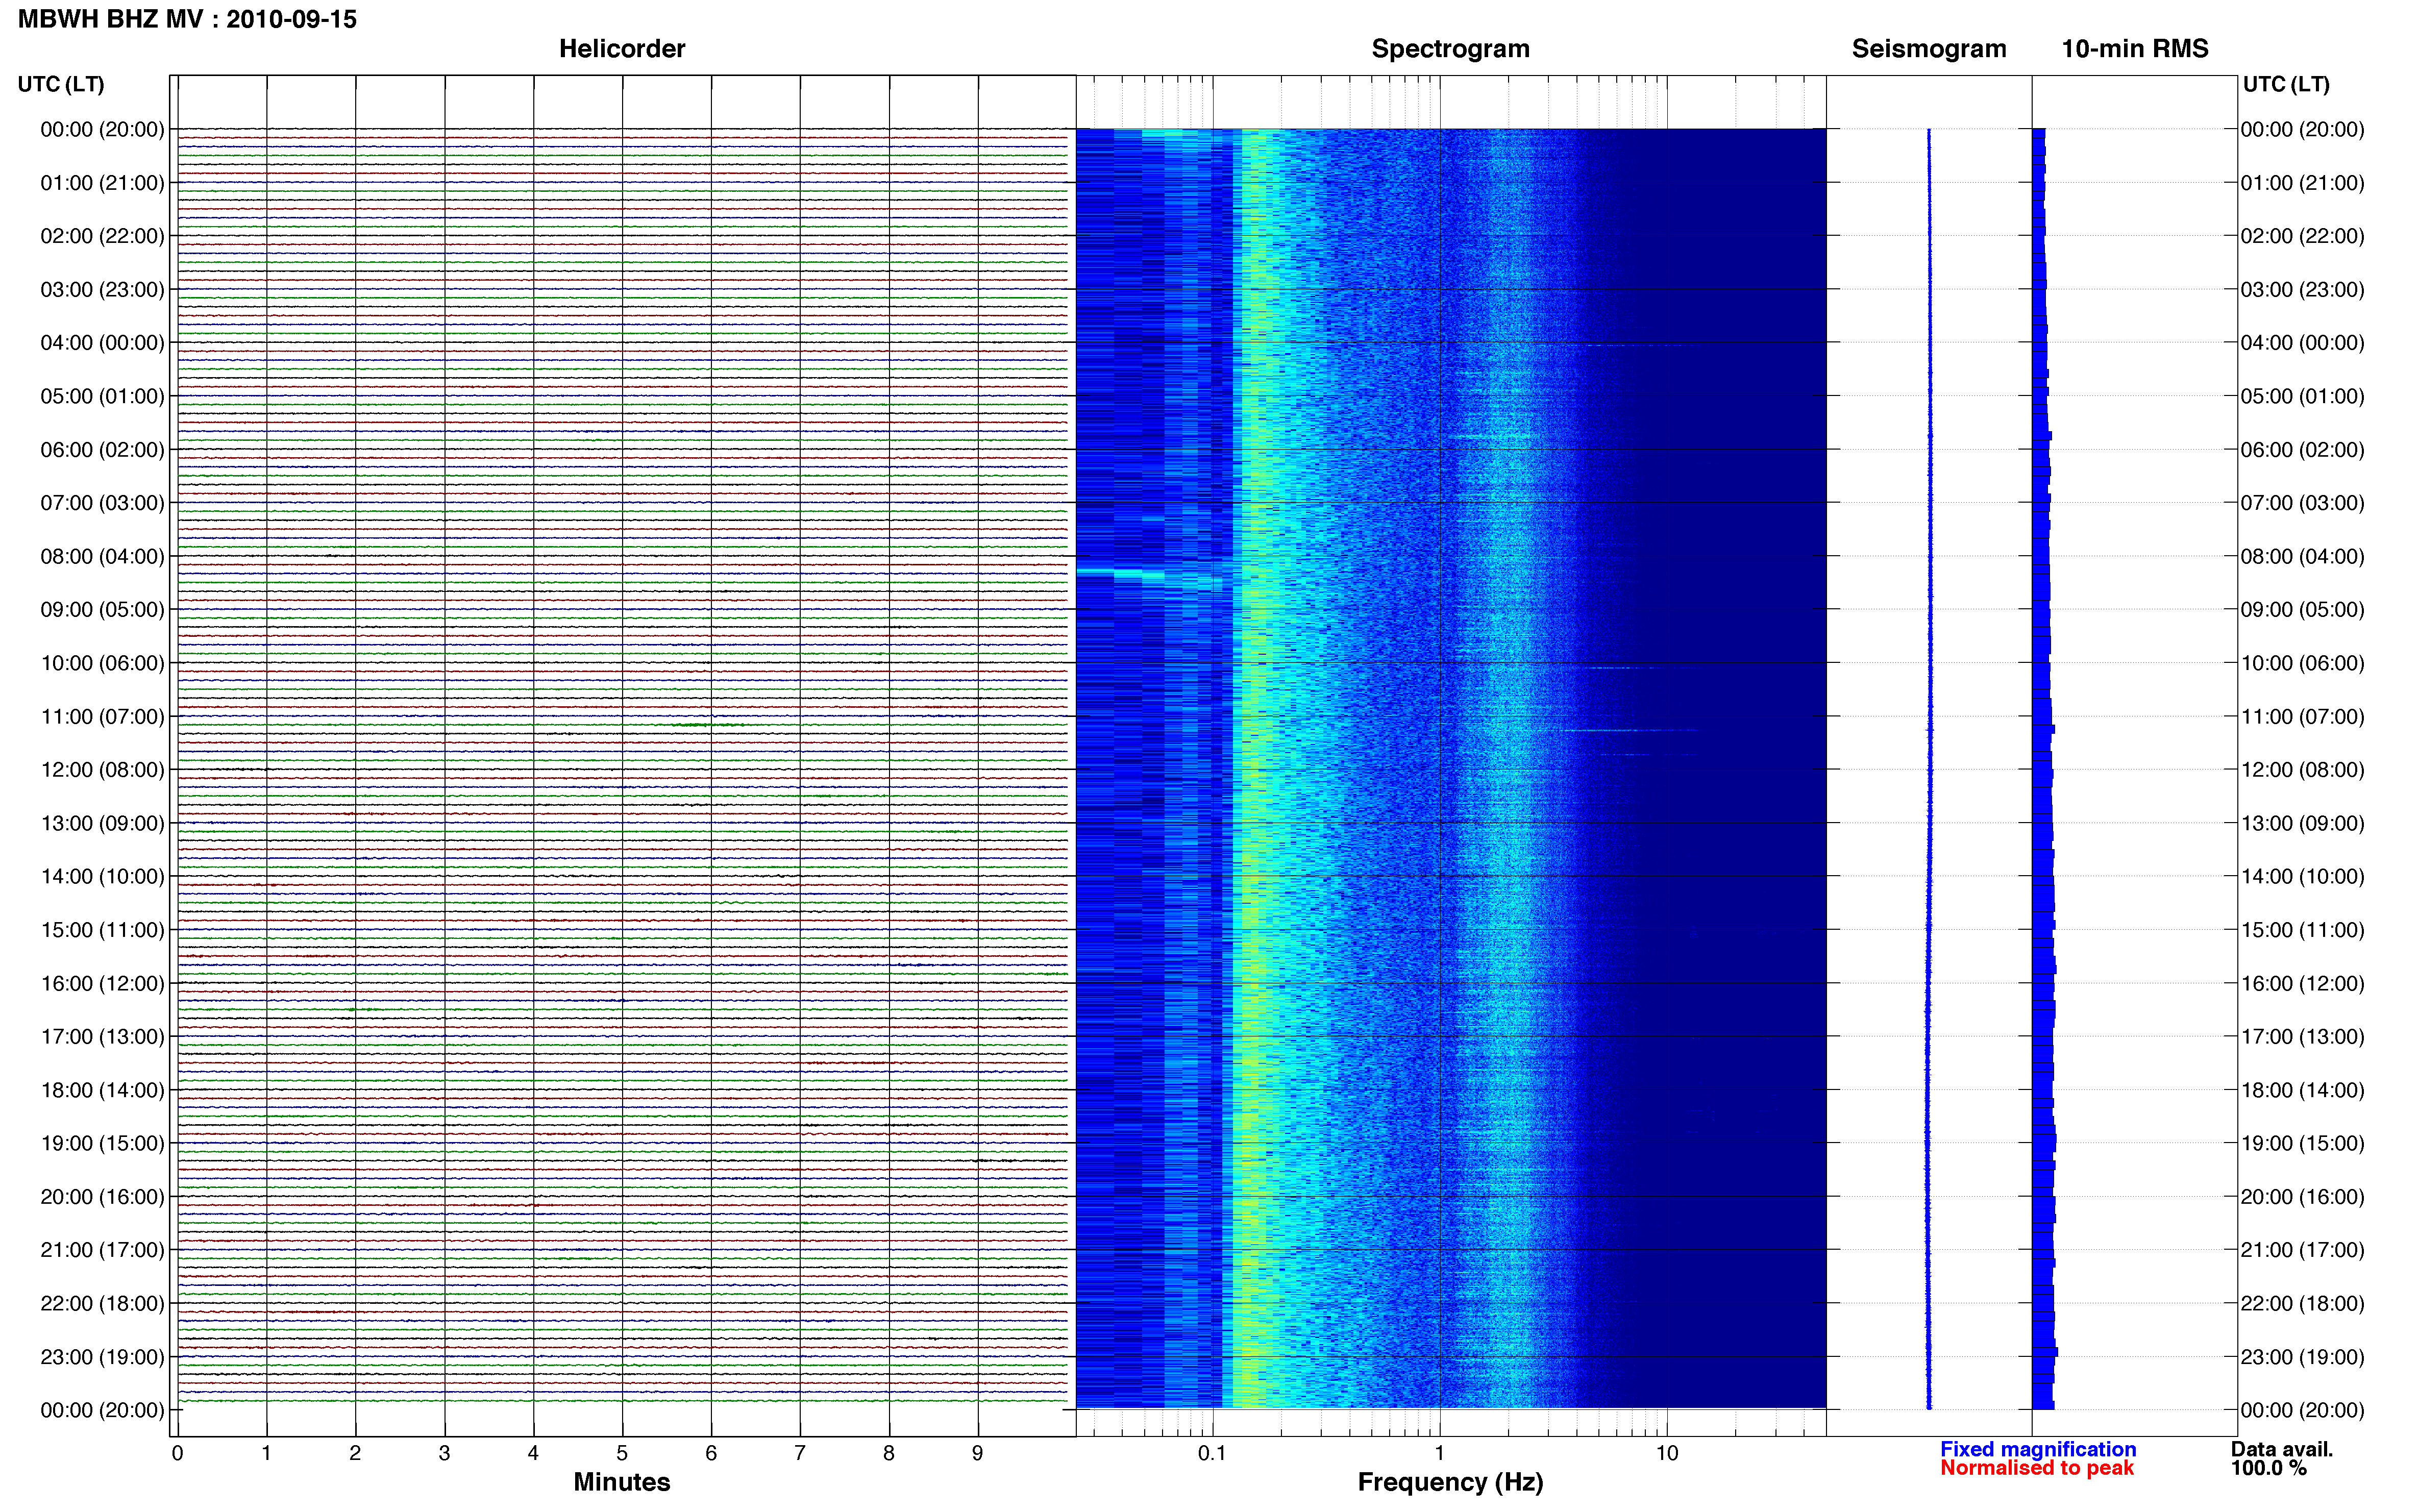The image size is (2419, 1512).
Task: Click "02:00 (22:00)" on the helicorder time axis
Action: pos(102,236)
